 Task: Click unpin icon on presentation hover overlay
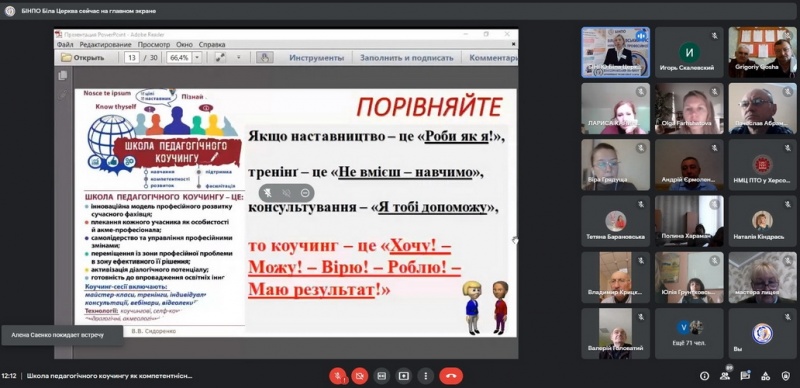click(x=287, y=193)
